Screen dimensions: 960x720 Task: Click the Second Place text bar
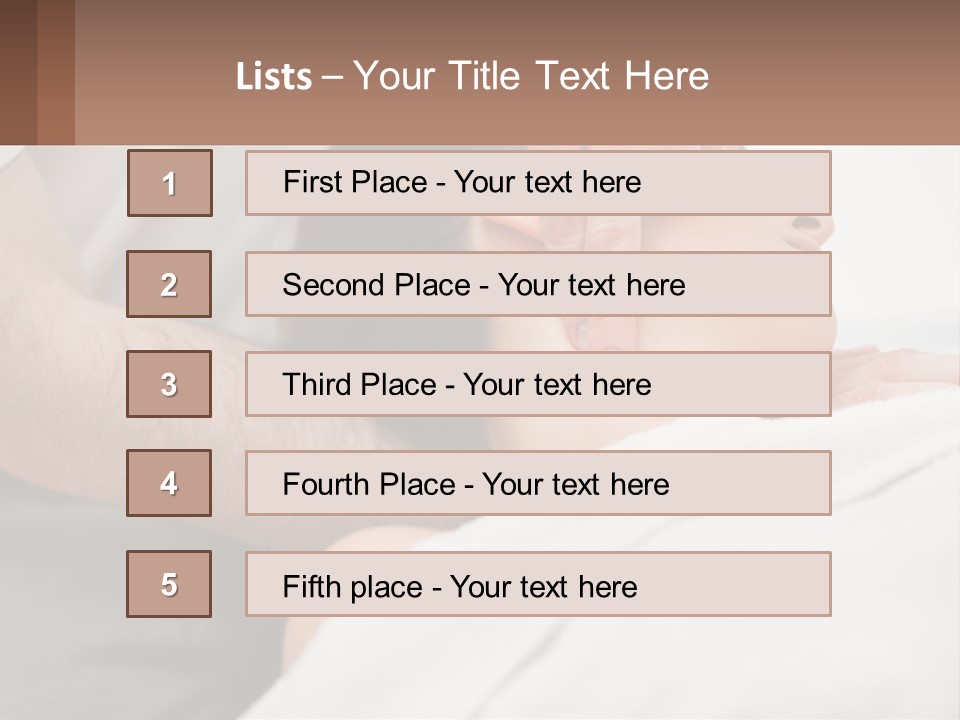tap(538, 284)
